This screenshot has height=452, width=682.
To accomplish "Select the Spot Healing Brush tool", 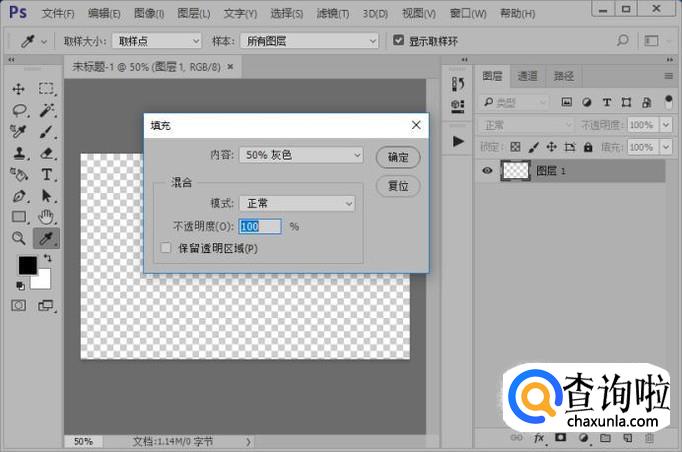I will (19, 131).
